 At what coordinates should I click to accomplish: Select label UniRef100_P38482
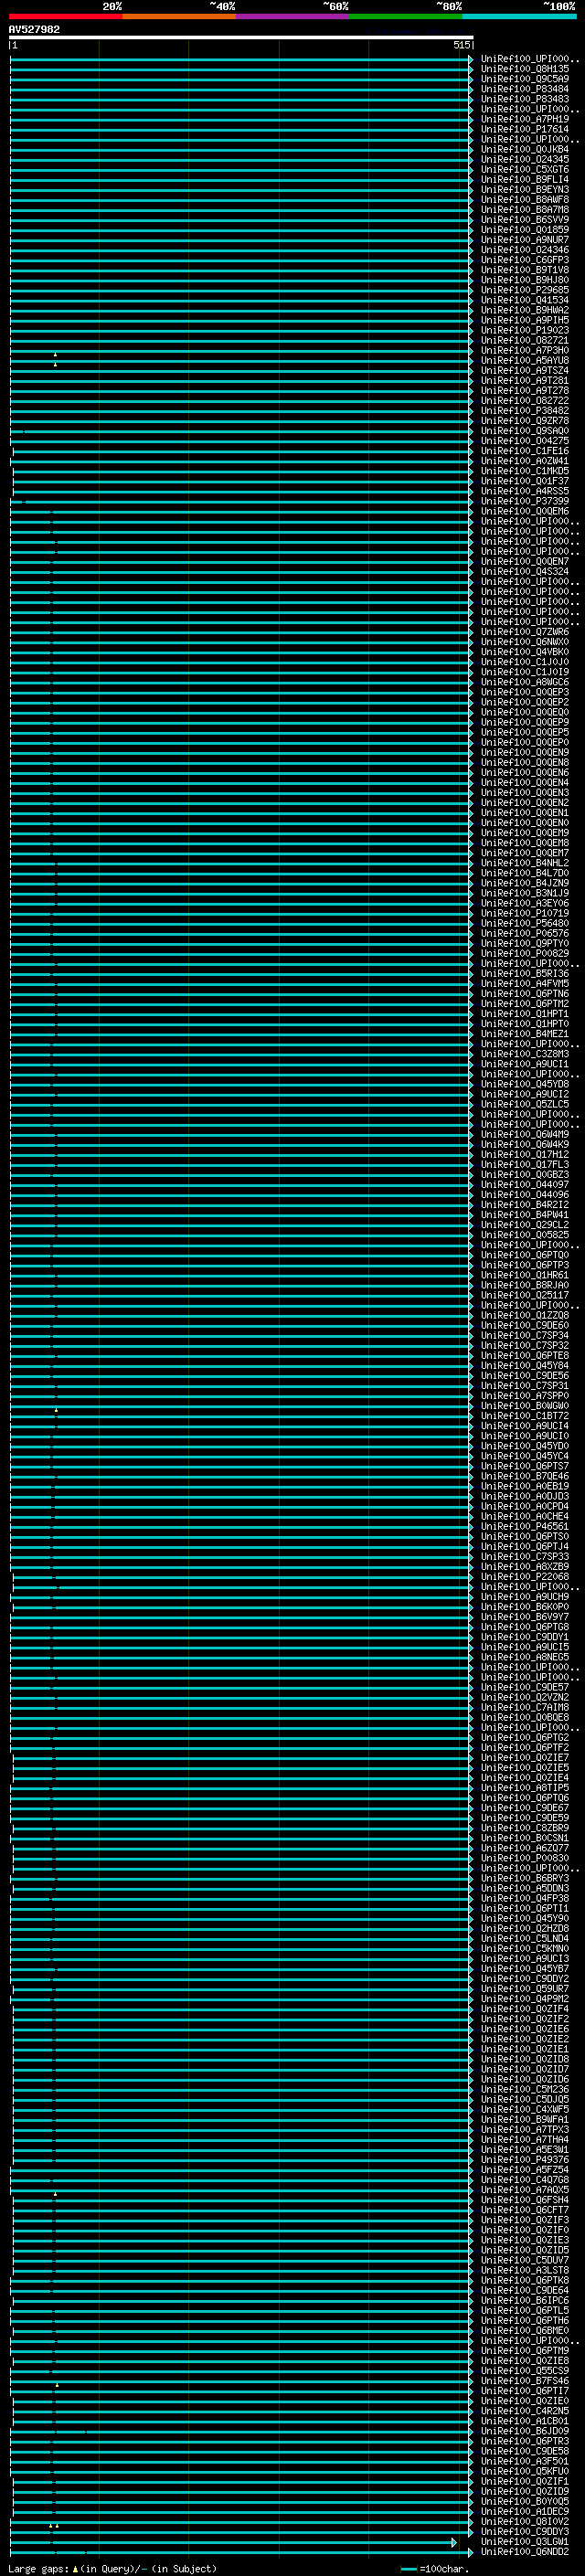525,410
